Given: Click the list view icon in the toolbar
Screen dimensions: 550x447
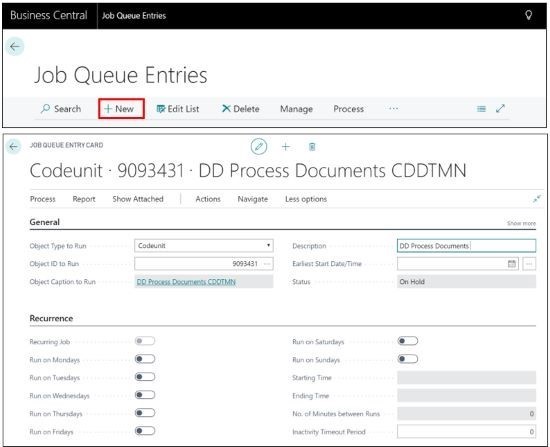Looking at the screenshot, I should click(x=481, y=109).
